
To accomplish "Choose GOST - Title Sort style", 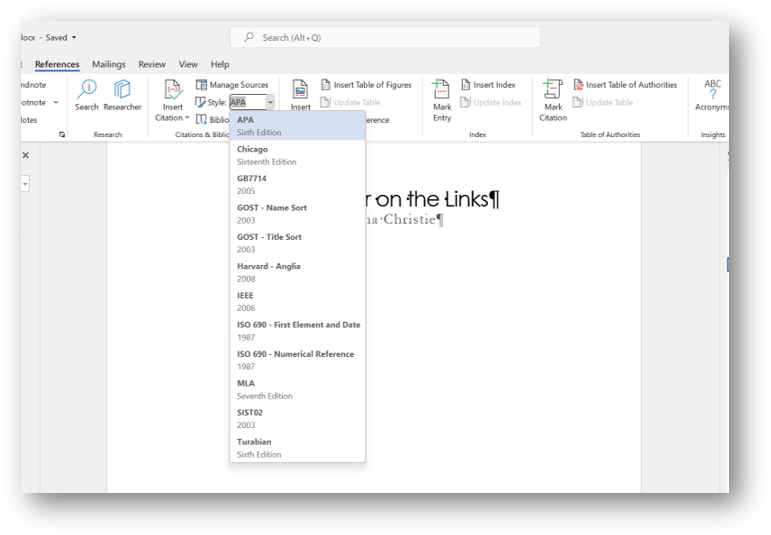I will click(x=297, y=243).
